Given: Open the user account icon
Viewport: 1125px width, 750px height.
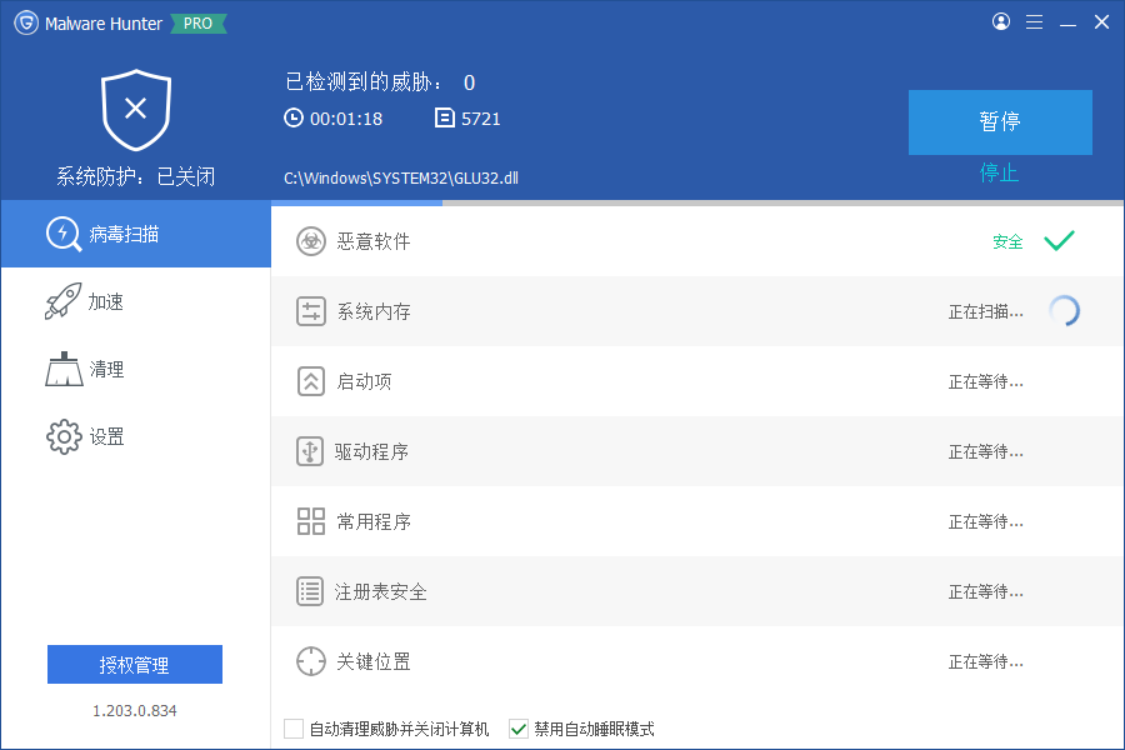Looking at the screenshot, I should tap(1001, 22).
